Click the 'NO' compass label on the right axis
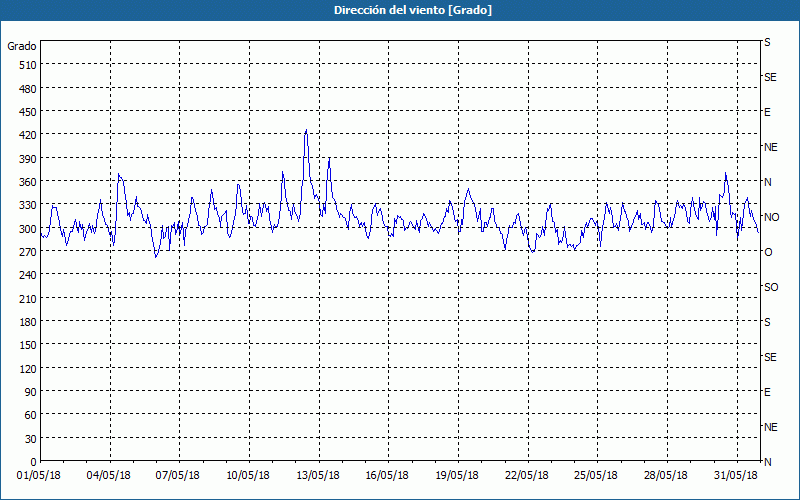 click(x=772, y=217)
